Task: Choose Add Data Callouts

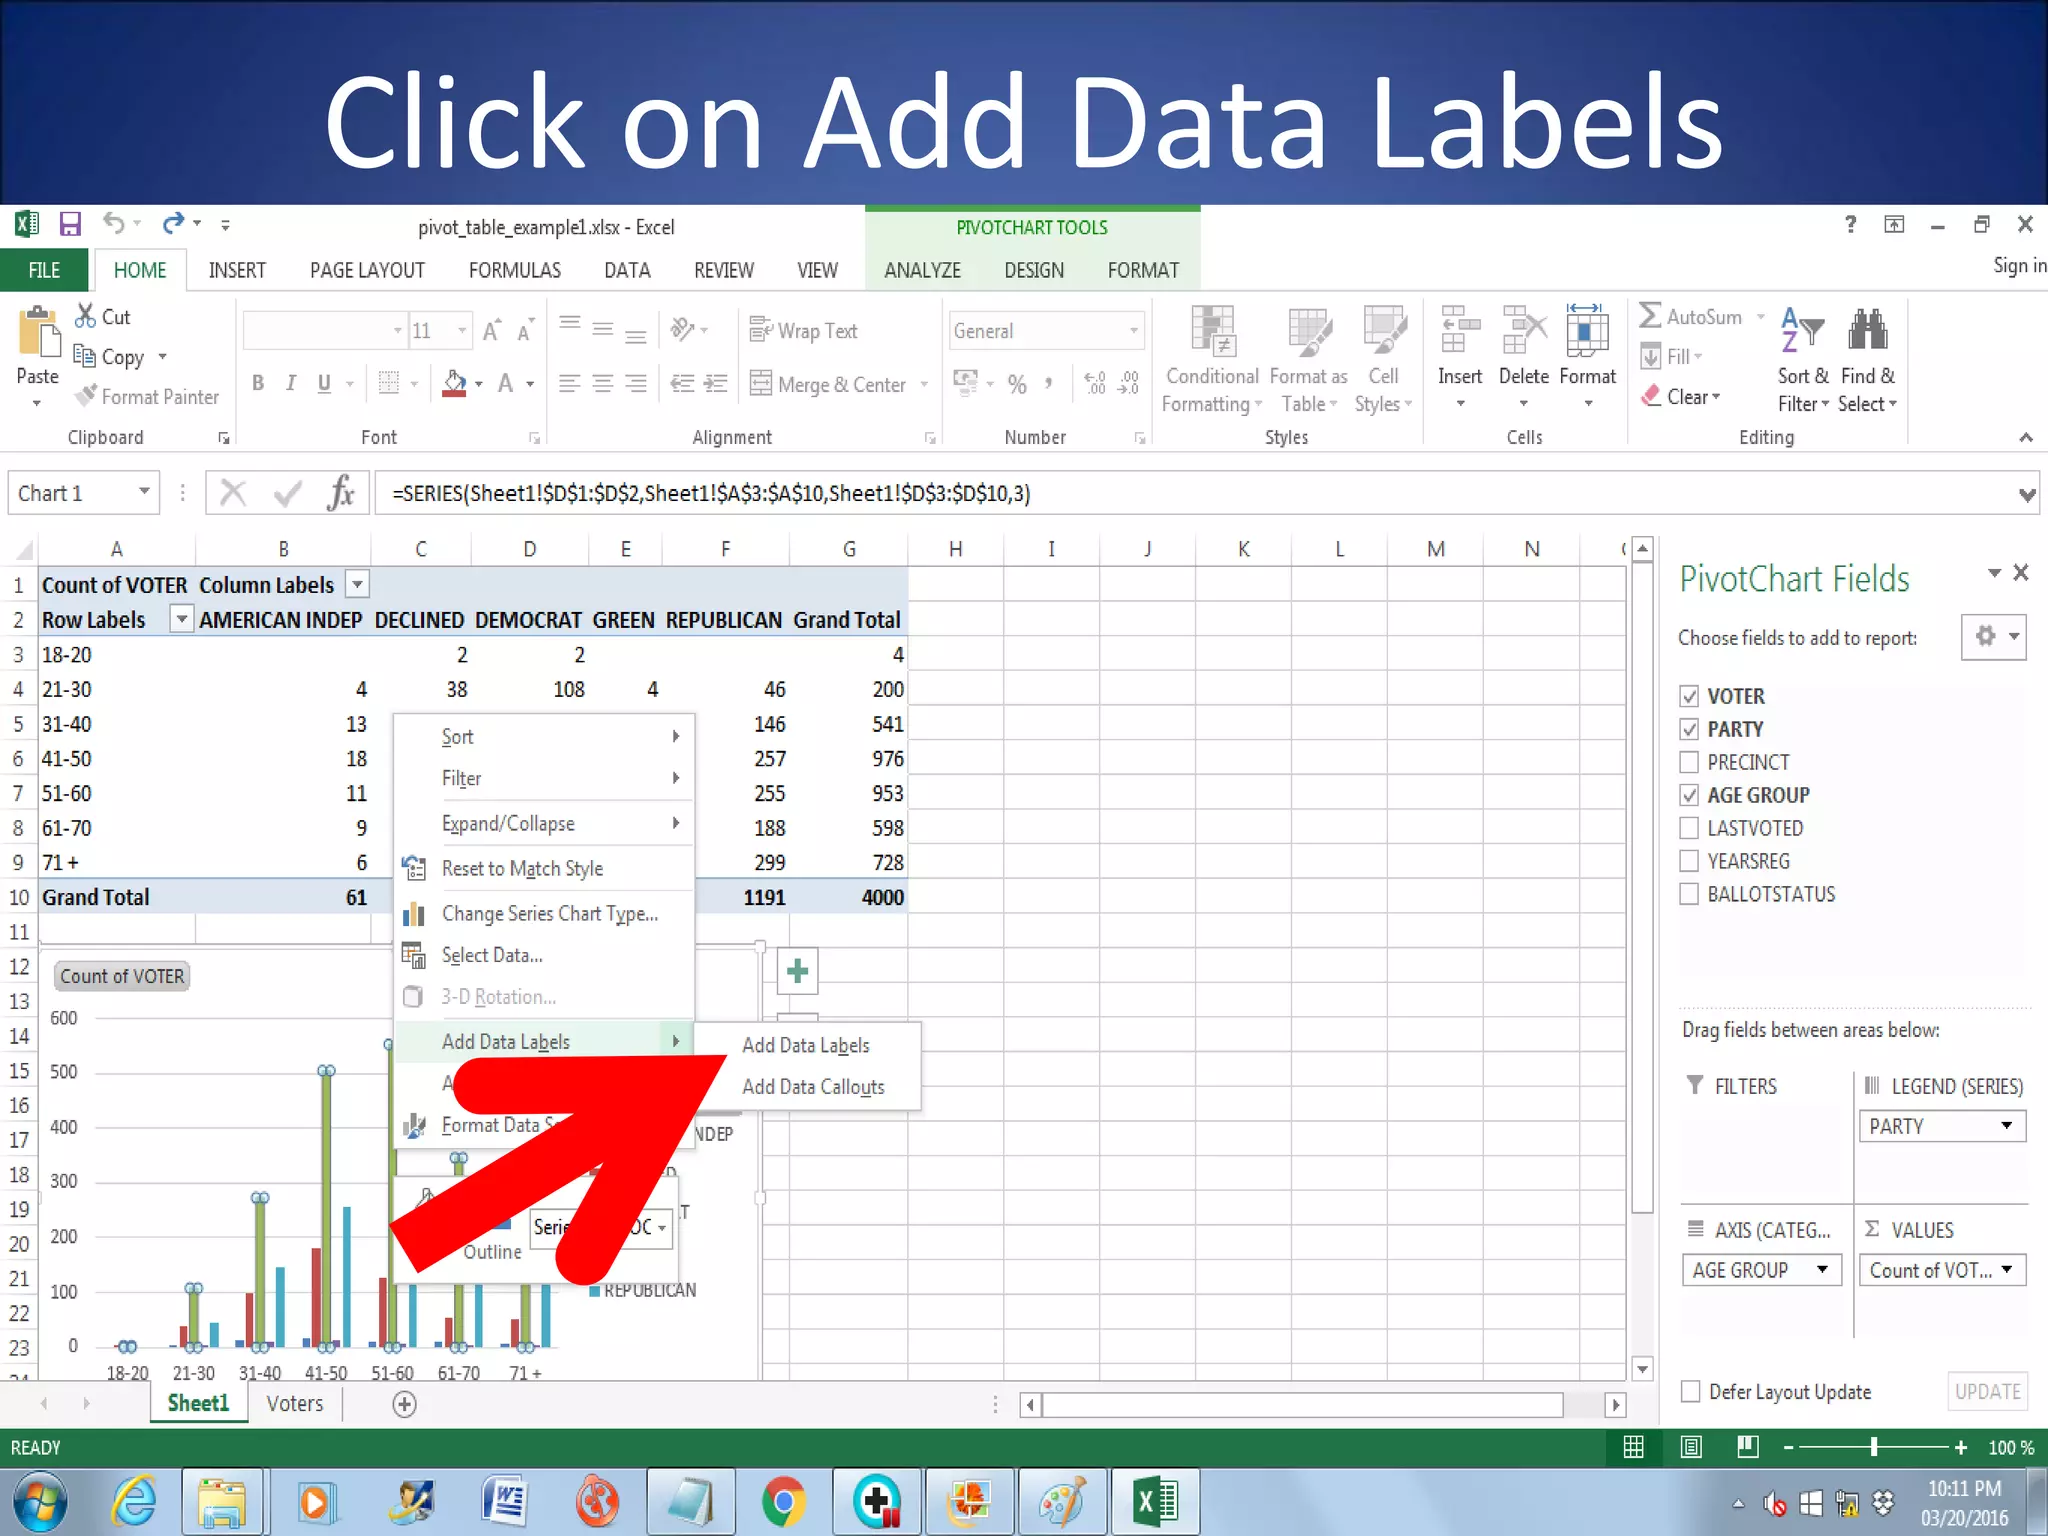Action: (813, 1087)
